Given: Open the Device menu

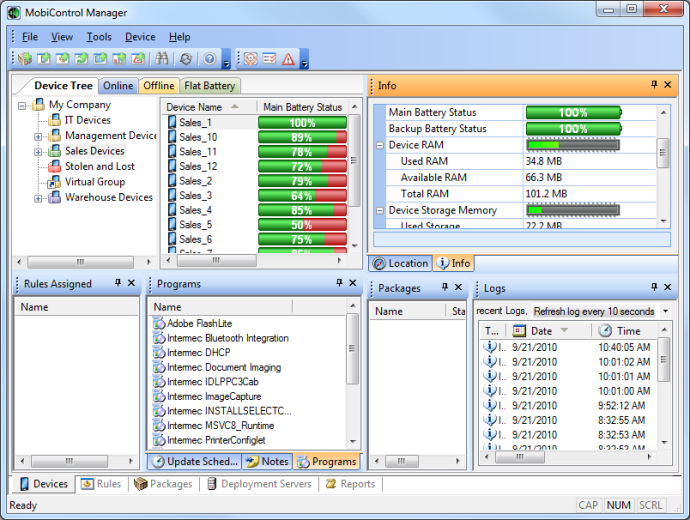Looking at the screenshot, I should tap(140, 37).
